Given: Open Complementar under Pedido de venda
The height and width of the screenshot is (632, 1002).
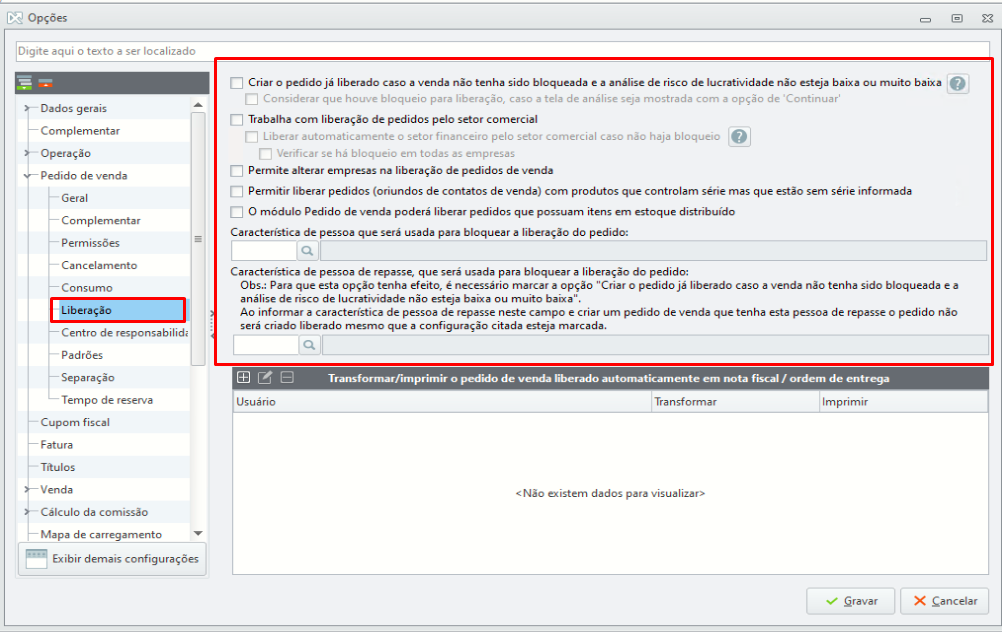Looking at the screenshot, I should 101,220.
